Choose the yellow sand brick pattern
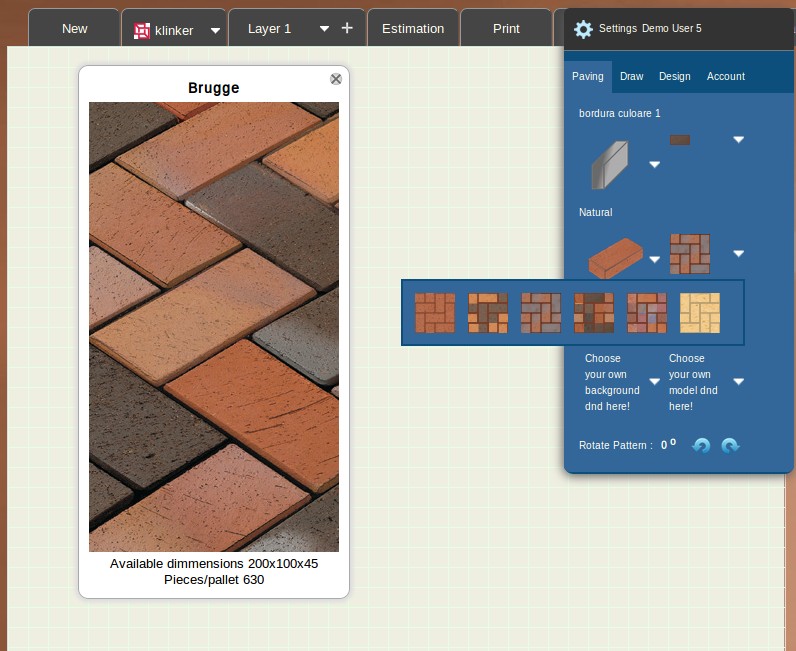Screen dimensions: 796x651 coord(700,313)
